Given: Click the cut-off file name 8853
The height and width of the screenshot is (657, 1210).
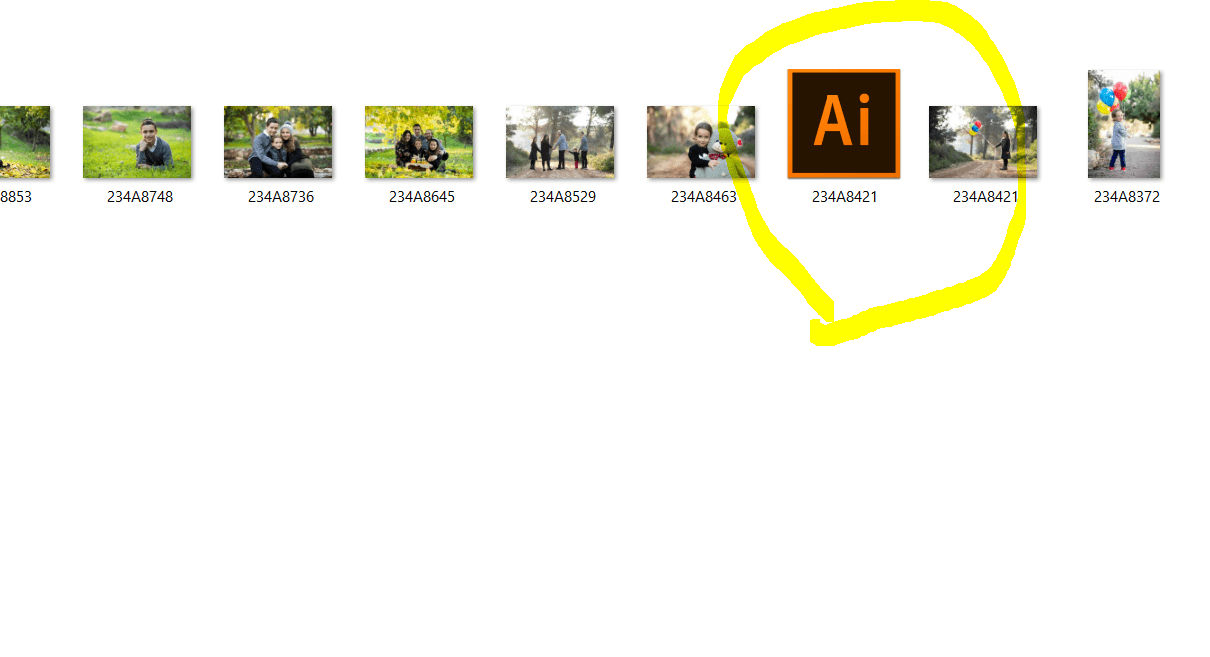Looking at the screenshot, I should point(16,197).
